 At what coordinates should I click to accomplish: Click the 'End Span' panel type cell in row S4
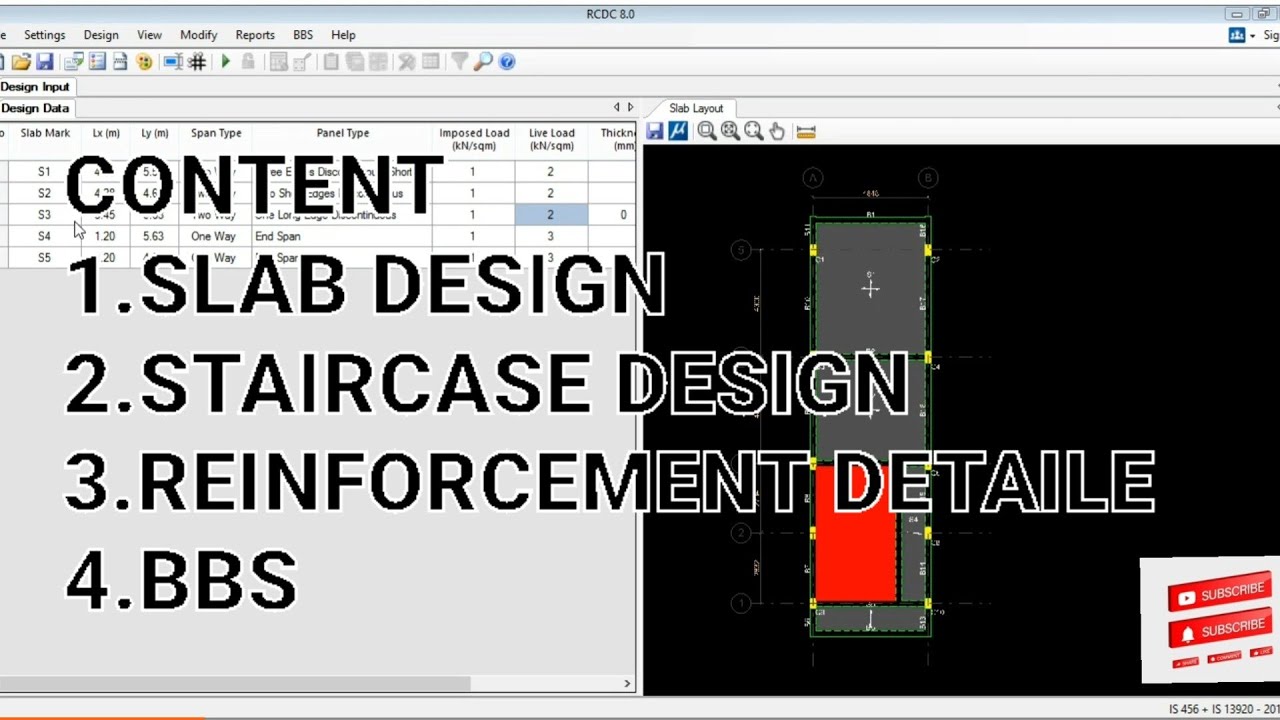(342, 237)
